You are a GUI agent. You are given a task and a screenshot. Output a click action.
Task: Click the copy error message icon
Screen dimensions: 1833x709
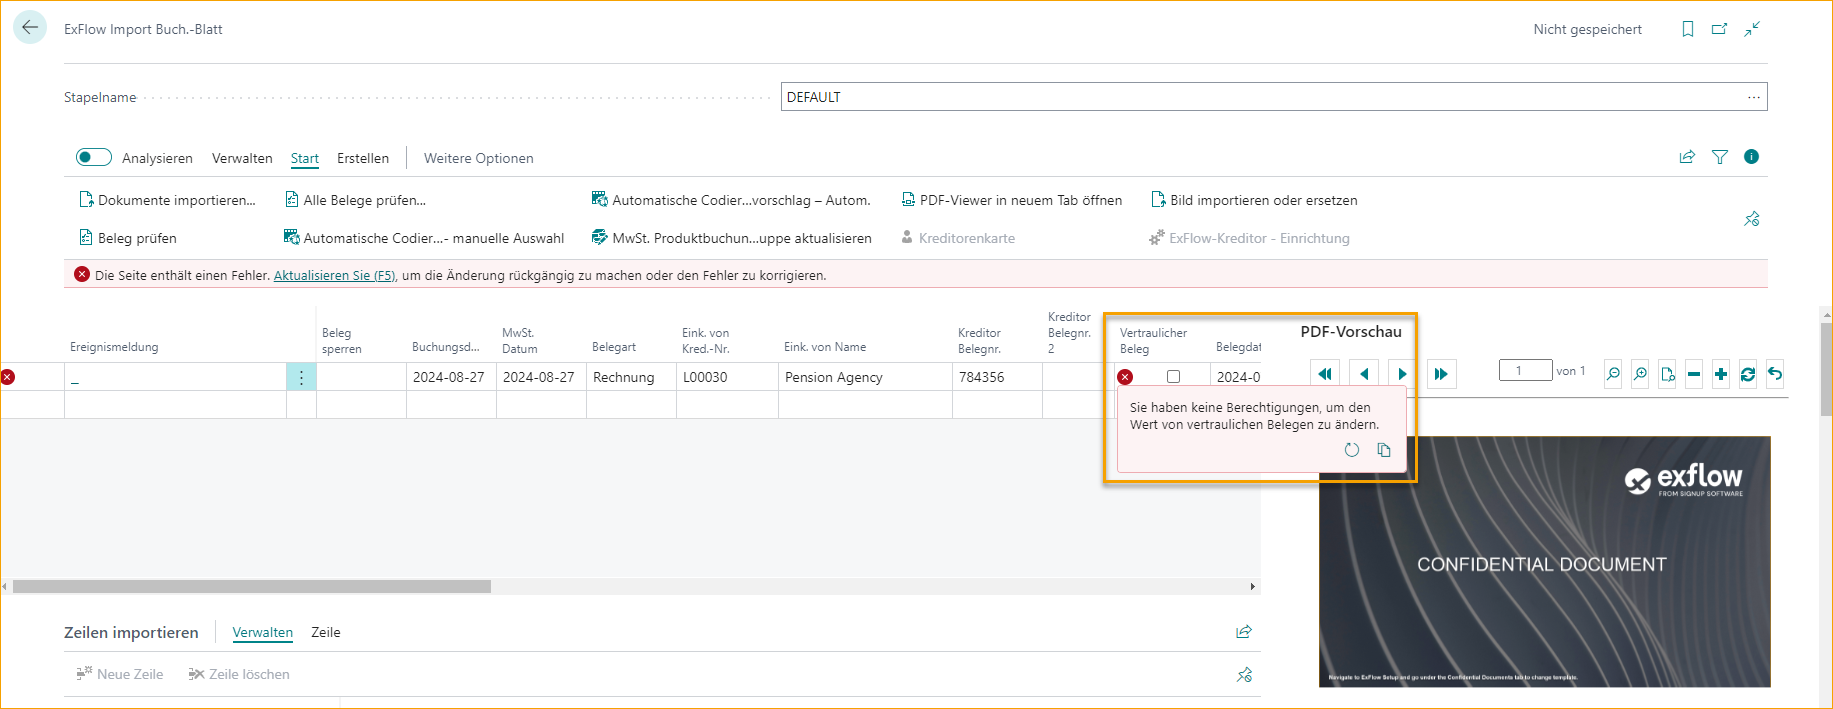[x=1384, y=450]
